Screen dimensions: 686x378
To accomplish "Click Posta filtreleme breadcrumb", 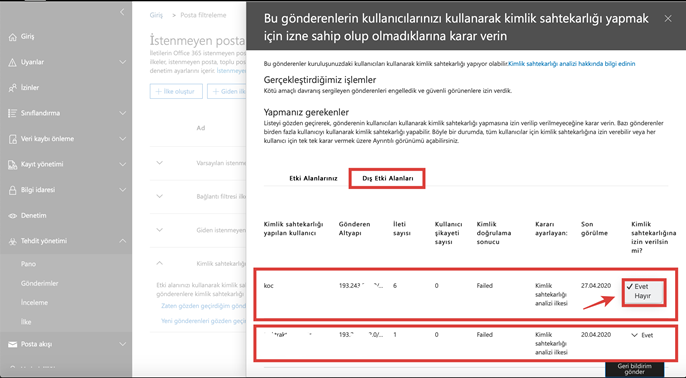I will coord(203,15).
